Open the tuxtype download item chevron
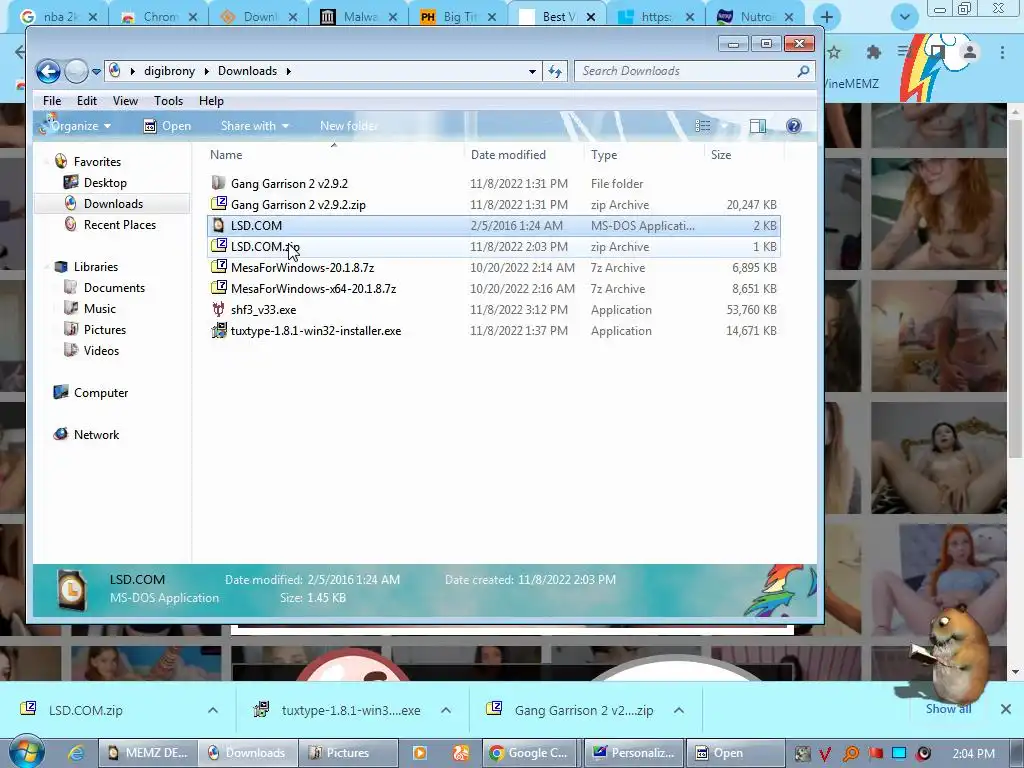The image size is (1024, 768). click(x=446, y=710)
